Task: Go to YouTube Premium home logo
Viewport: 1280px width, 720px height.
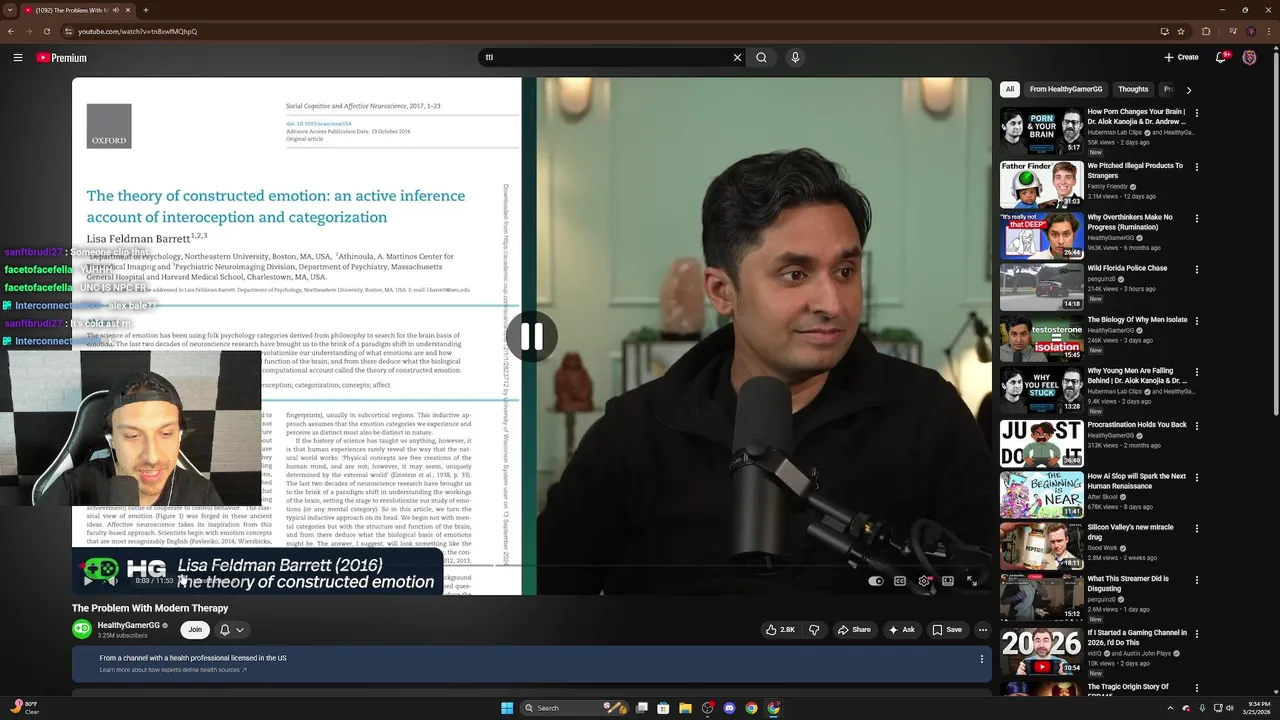Action: (62, 57)
